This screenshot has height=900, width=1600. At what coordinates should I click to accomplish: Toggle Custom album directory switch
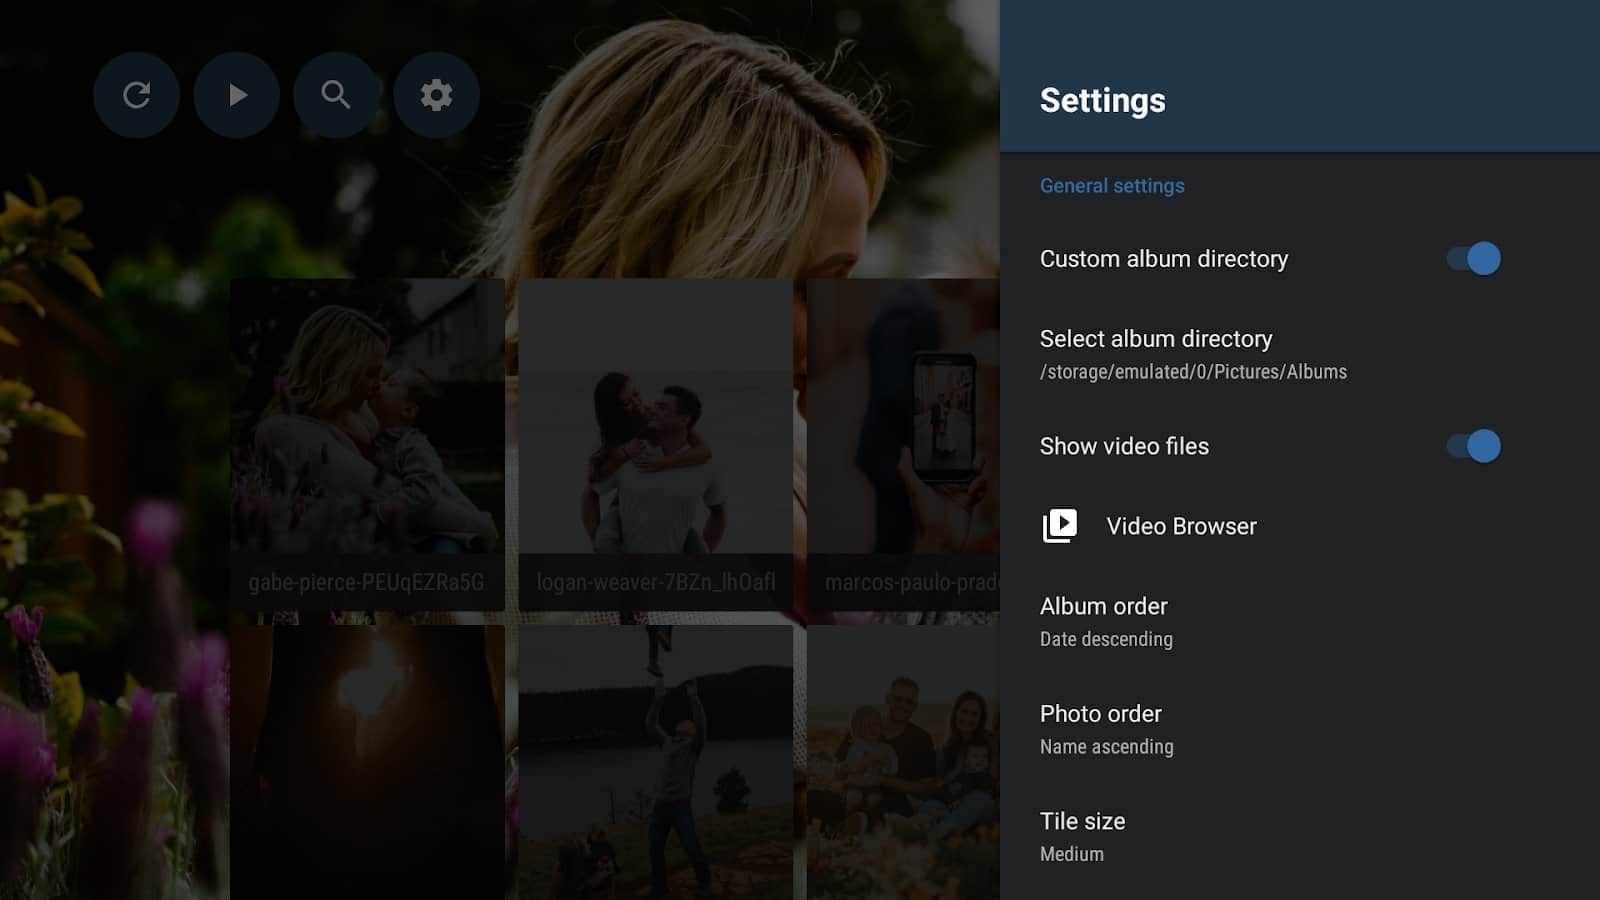[x=1473, y=259]
